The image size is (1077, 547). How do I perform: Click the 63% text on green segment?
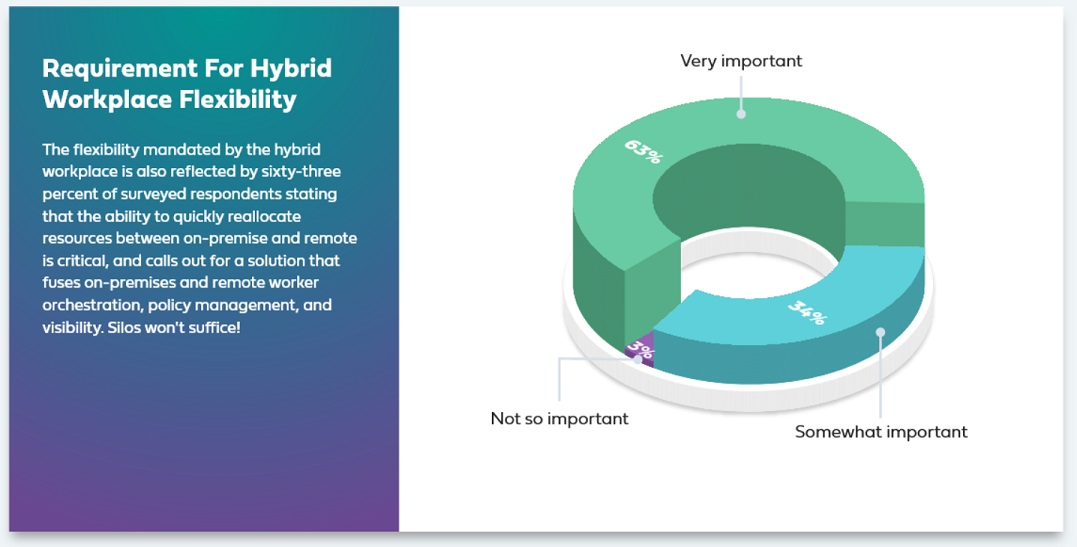click(x=643, y=152)
